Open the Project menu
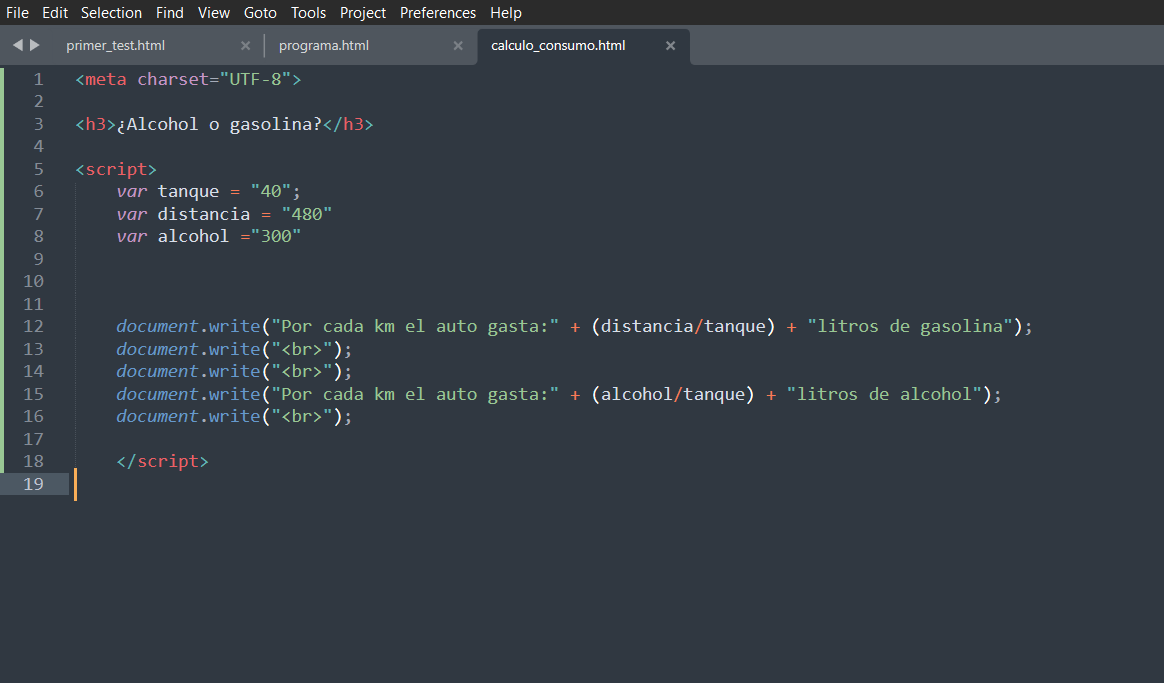Image resolution: width=1164 pixels, height=683 pixels. click(362, 13)
